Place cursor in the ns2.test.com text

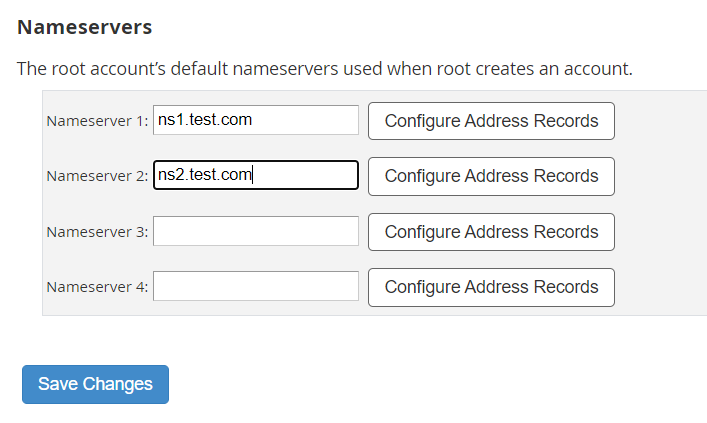click(x=205, y=175)
